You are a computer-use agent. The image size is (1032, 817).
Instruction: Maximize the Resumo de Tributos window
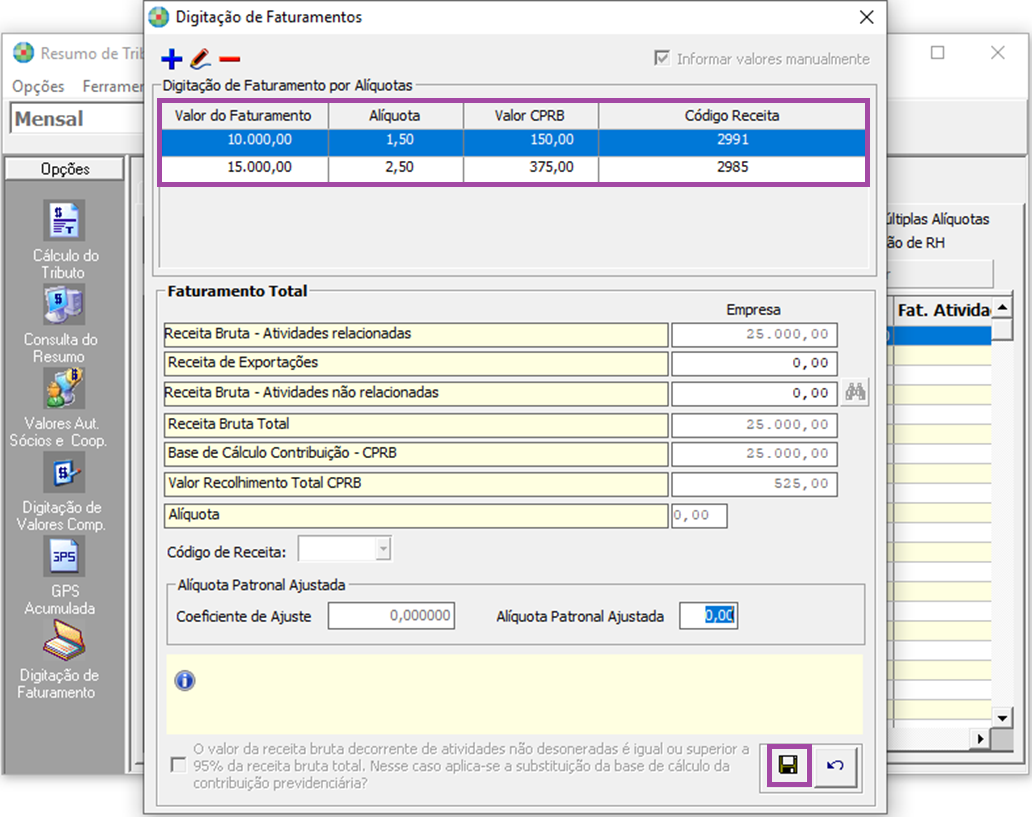coord(937,53)
